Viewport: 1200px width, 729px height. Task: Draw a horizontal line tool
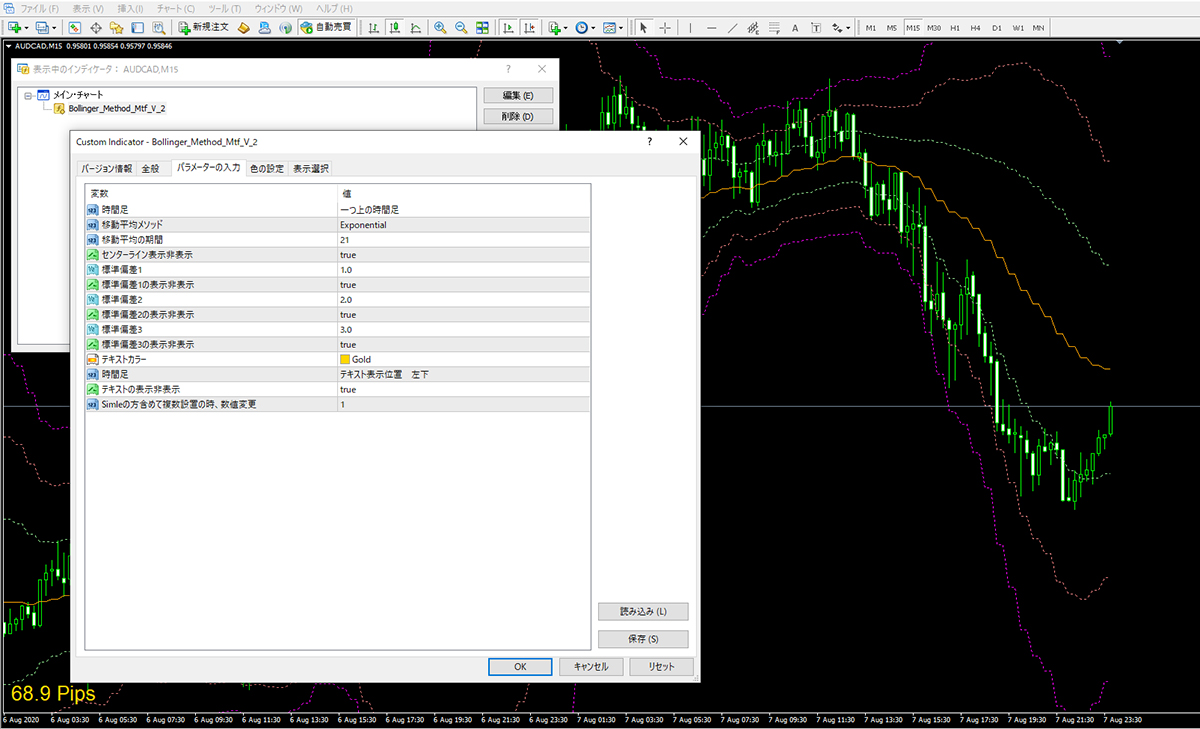711,27
